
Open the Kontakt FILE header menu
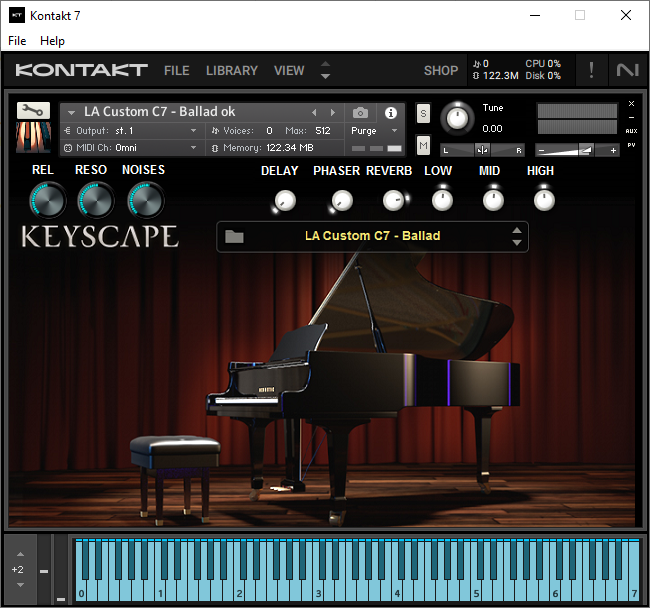coord(177,70)
